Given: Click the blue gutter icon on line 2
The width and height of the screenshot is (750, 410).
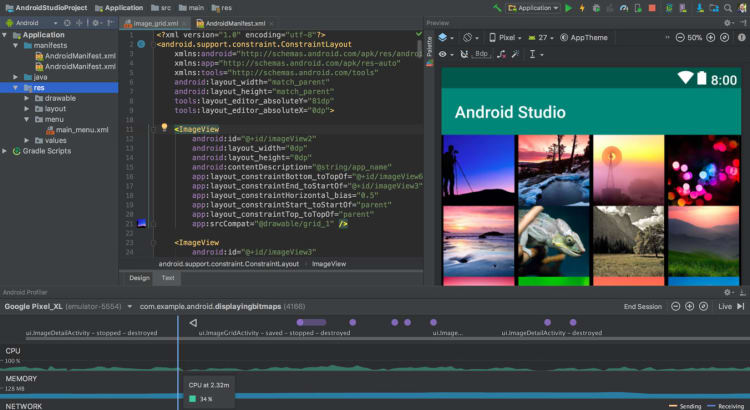Looking at the screenshot, I should (x=141, y=44).
